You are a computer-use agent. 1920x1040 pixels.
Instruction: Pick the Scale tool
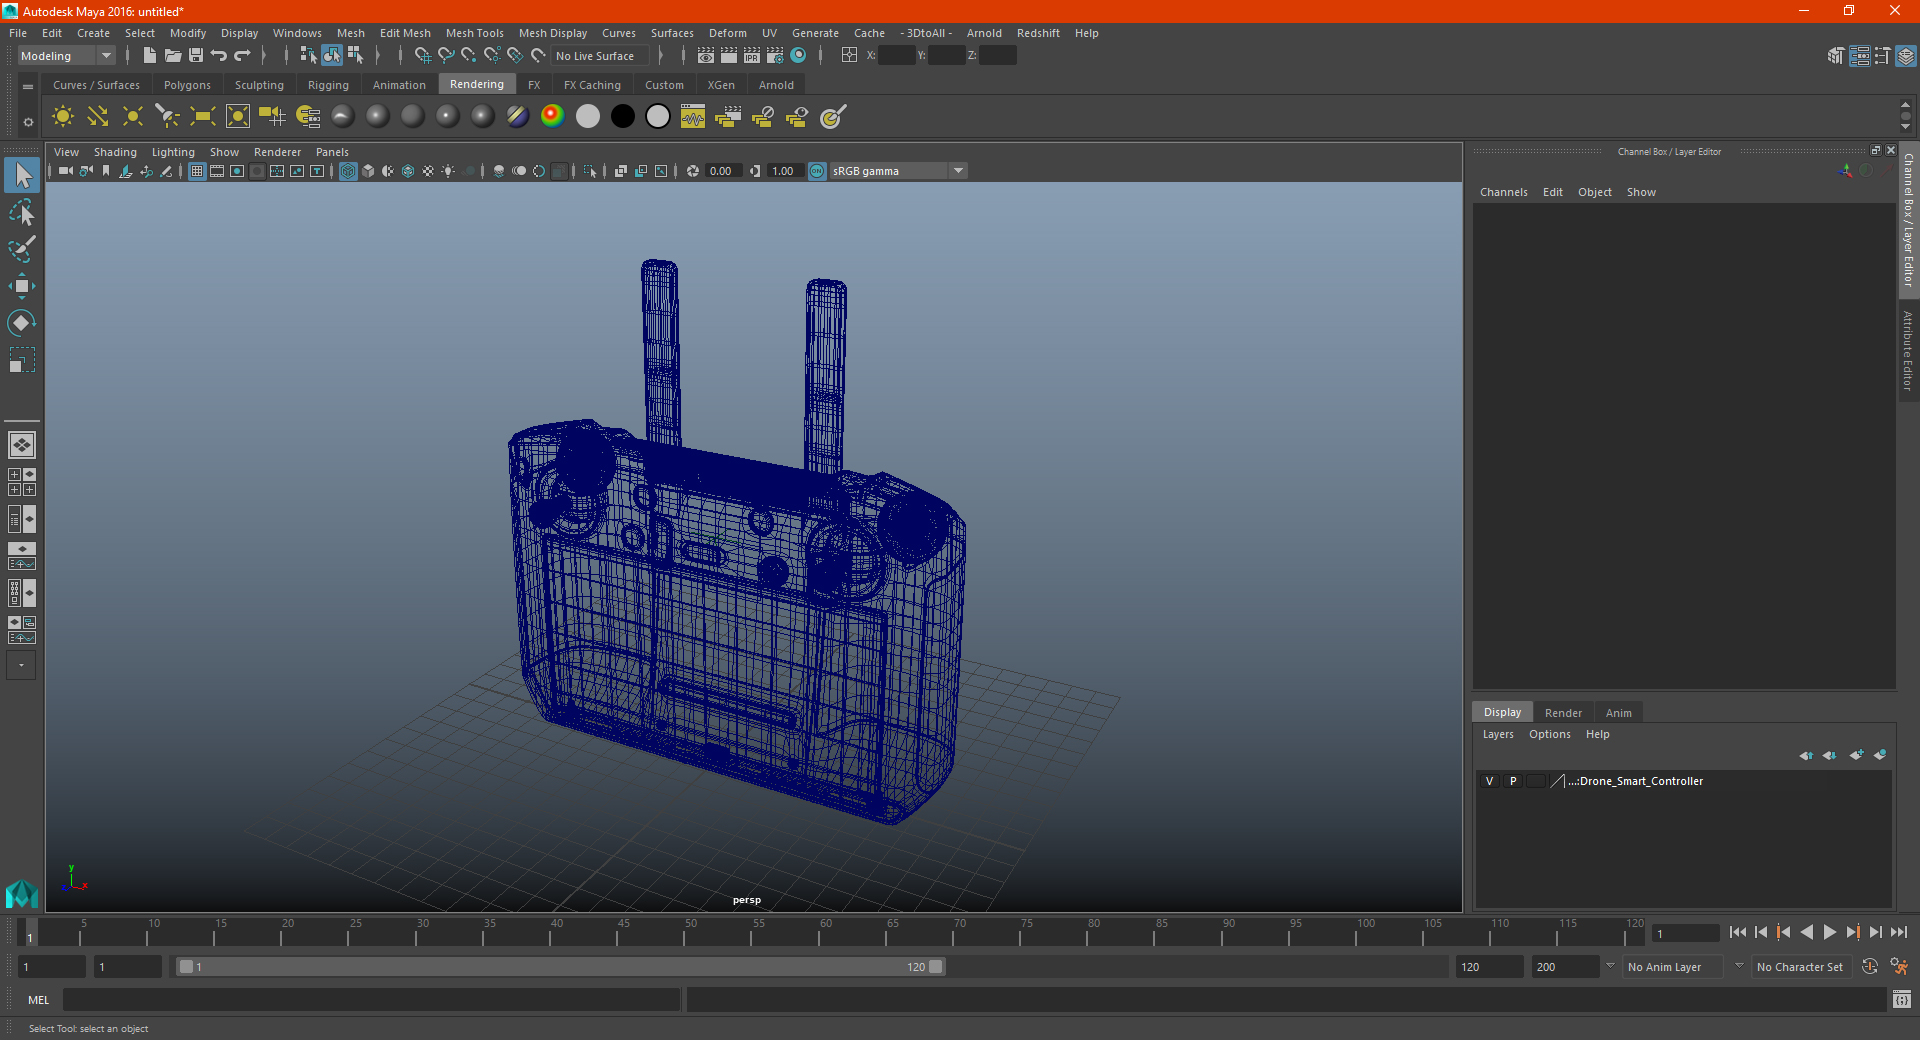click(x=22, y=359)
